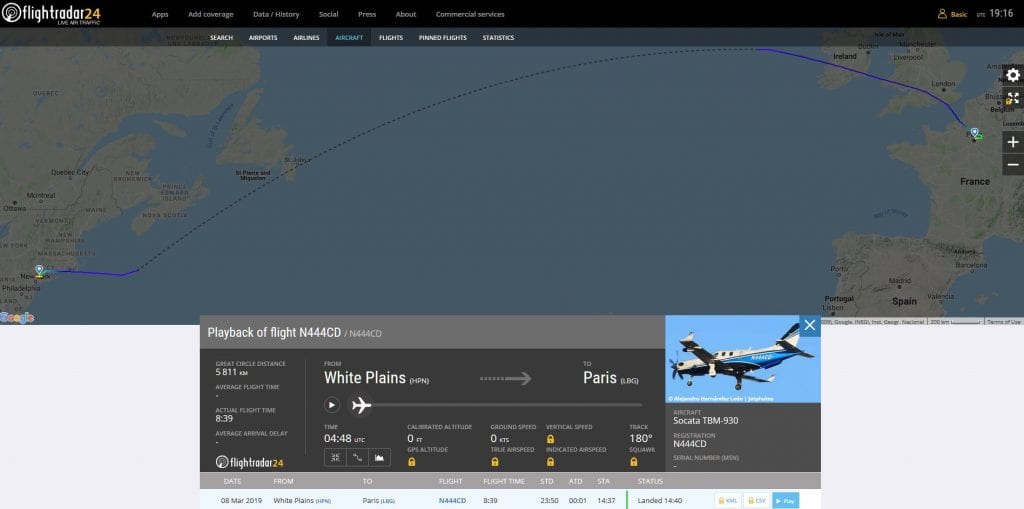Viewport: 1024px width, 509px height.
Task: Click the airplane playback position handle
Action: tap(360, 405)
